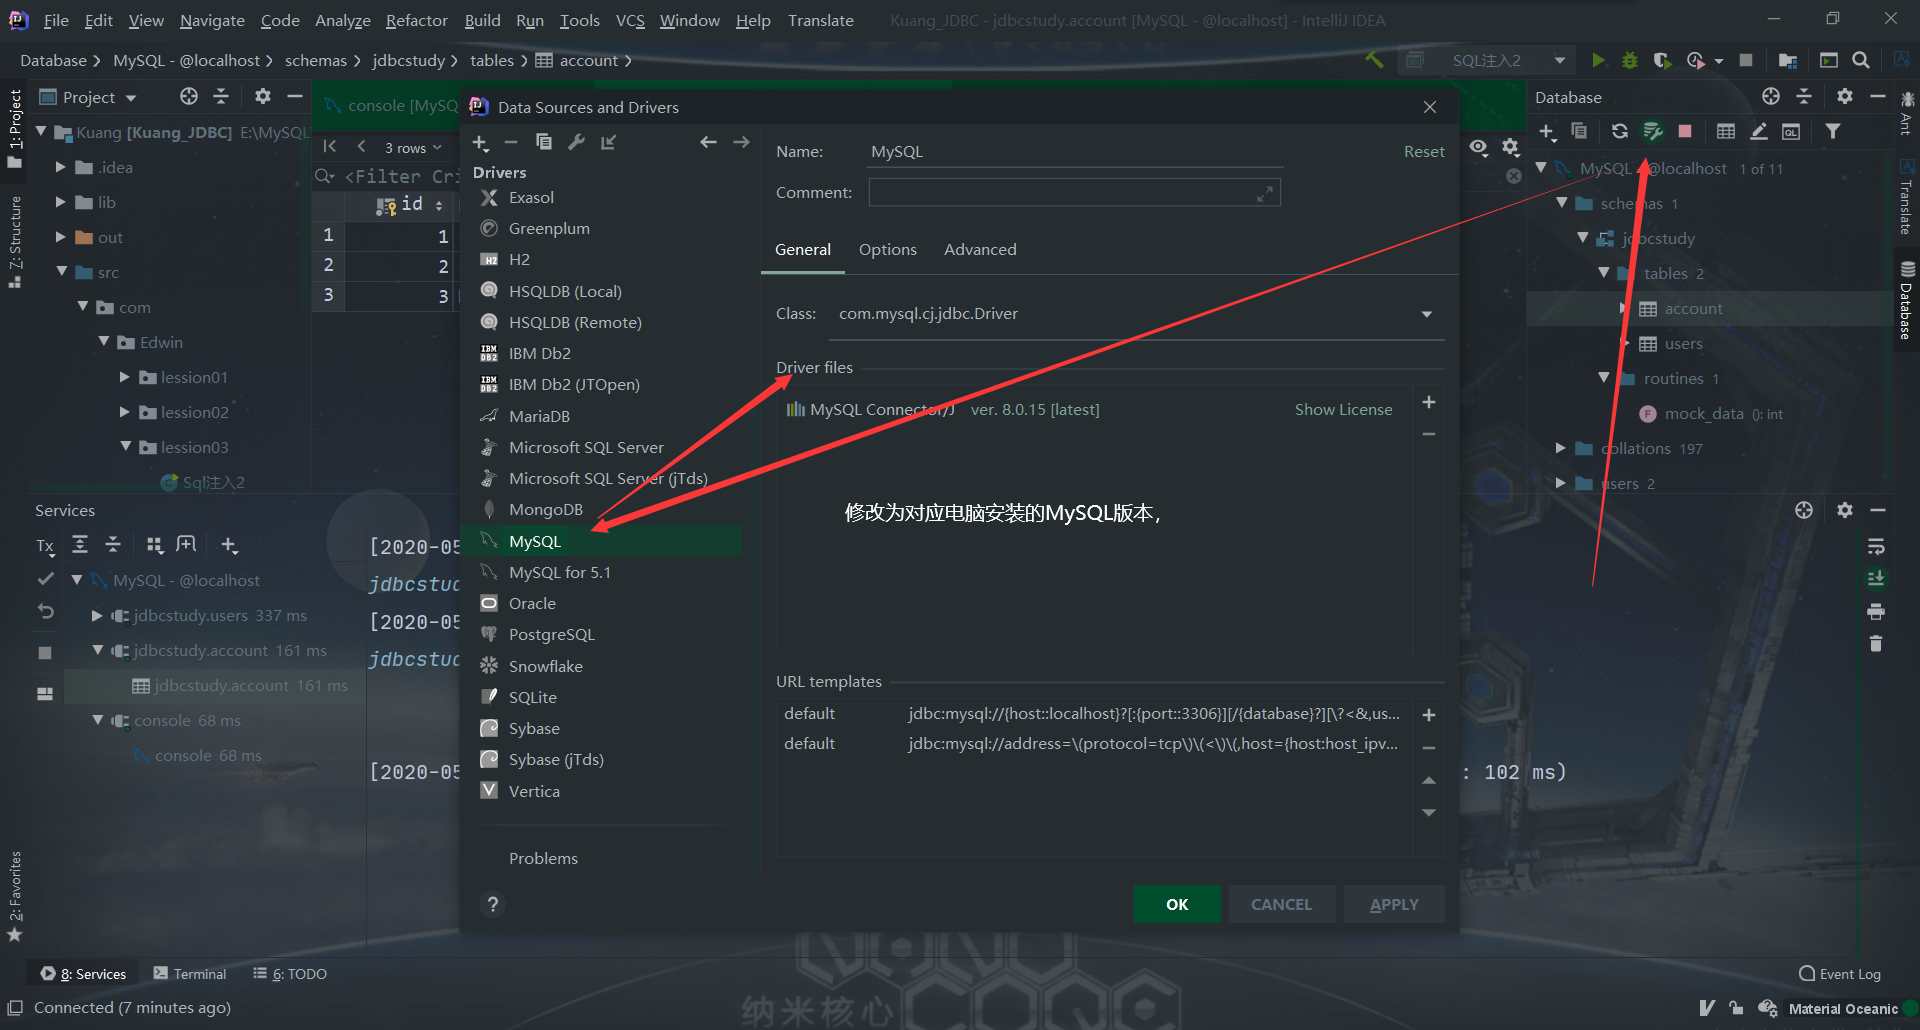Select MariaDB driver in list
Viewport: 1920px width, 1030px height.
pyautogui.click(x=539, y=416)
